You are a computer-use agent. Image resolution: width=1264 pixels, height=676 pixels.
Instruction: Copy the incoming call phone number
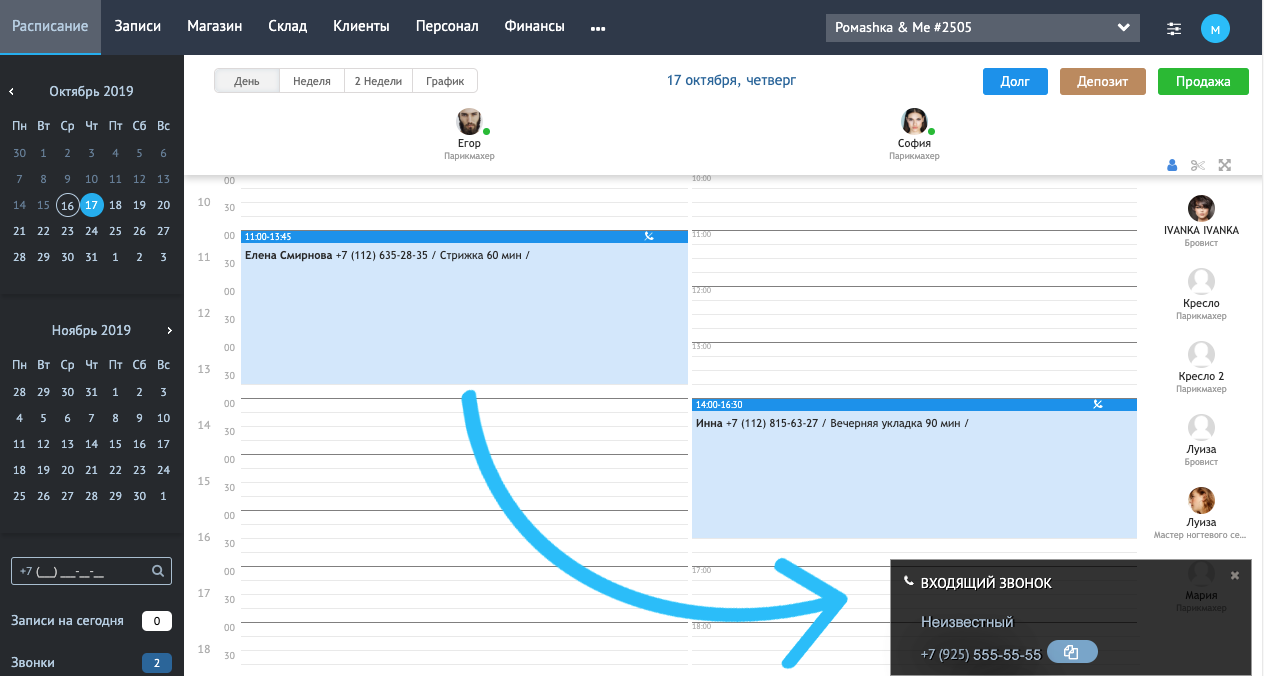1071,653
